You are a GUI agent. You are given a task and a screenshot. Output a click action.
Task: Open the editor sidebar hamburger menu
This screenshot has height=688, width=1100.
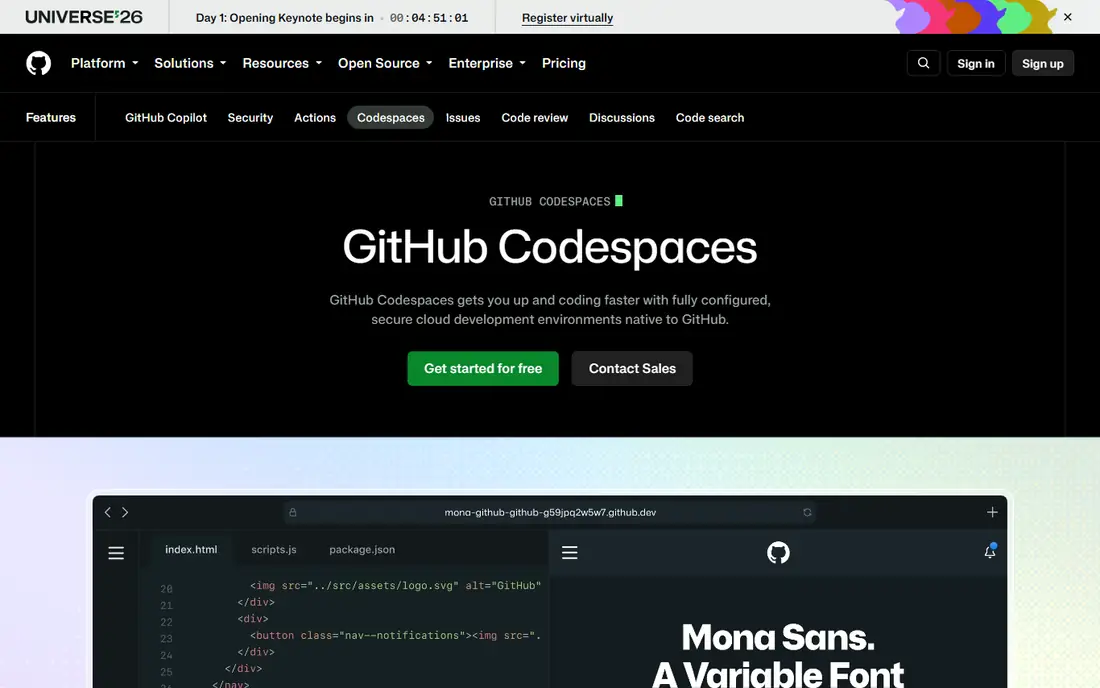116,553
